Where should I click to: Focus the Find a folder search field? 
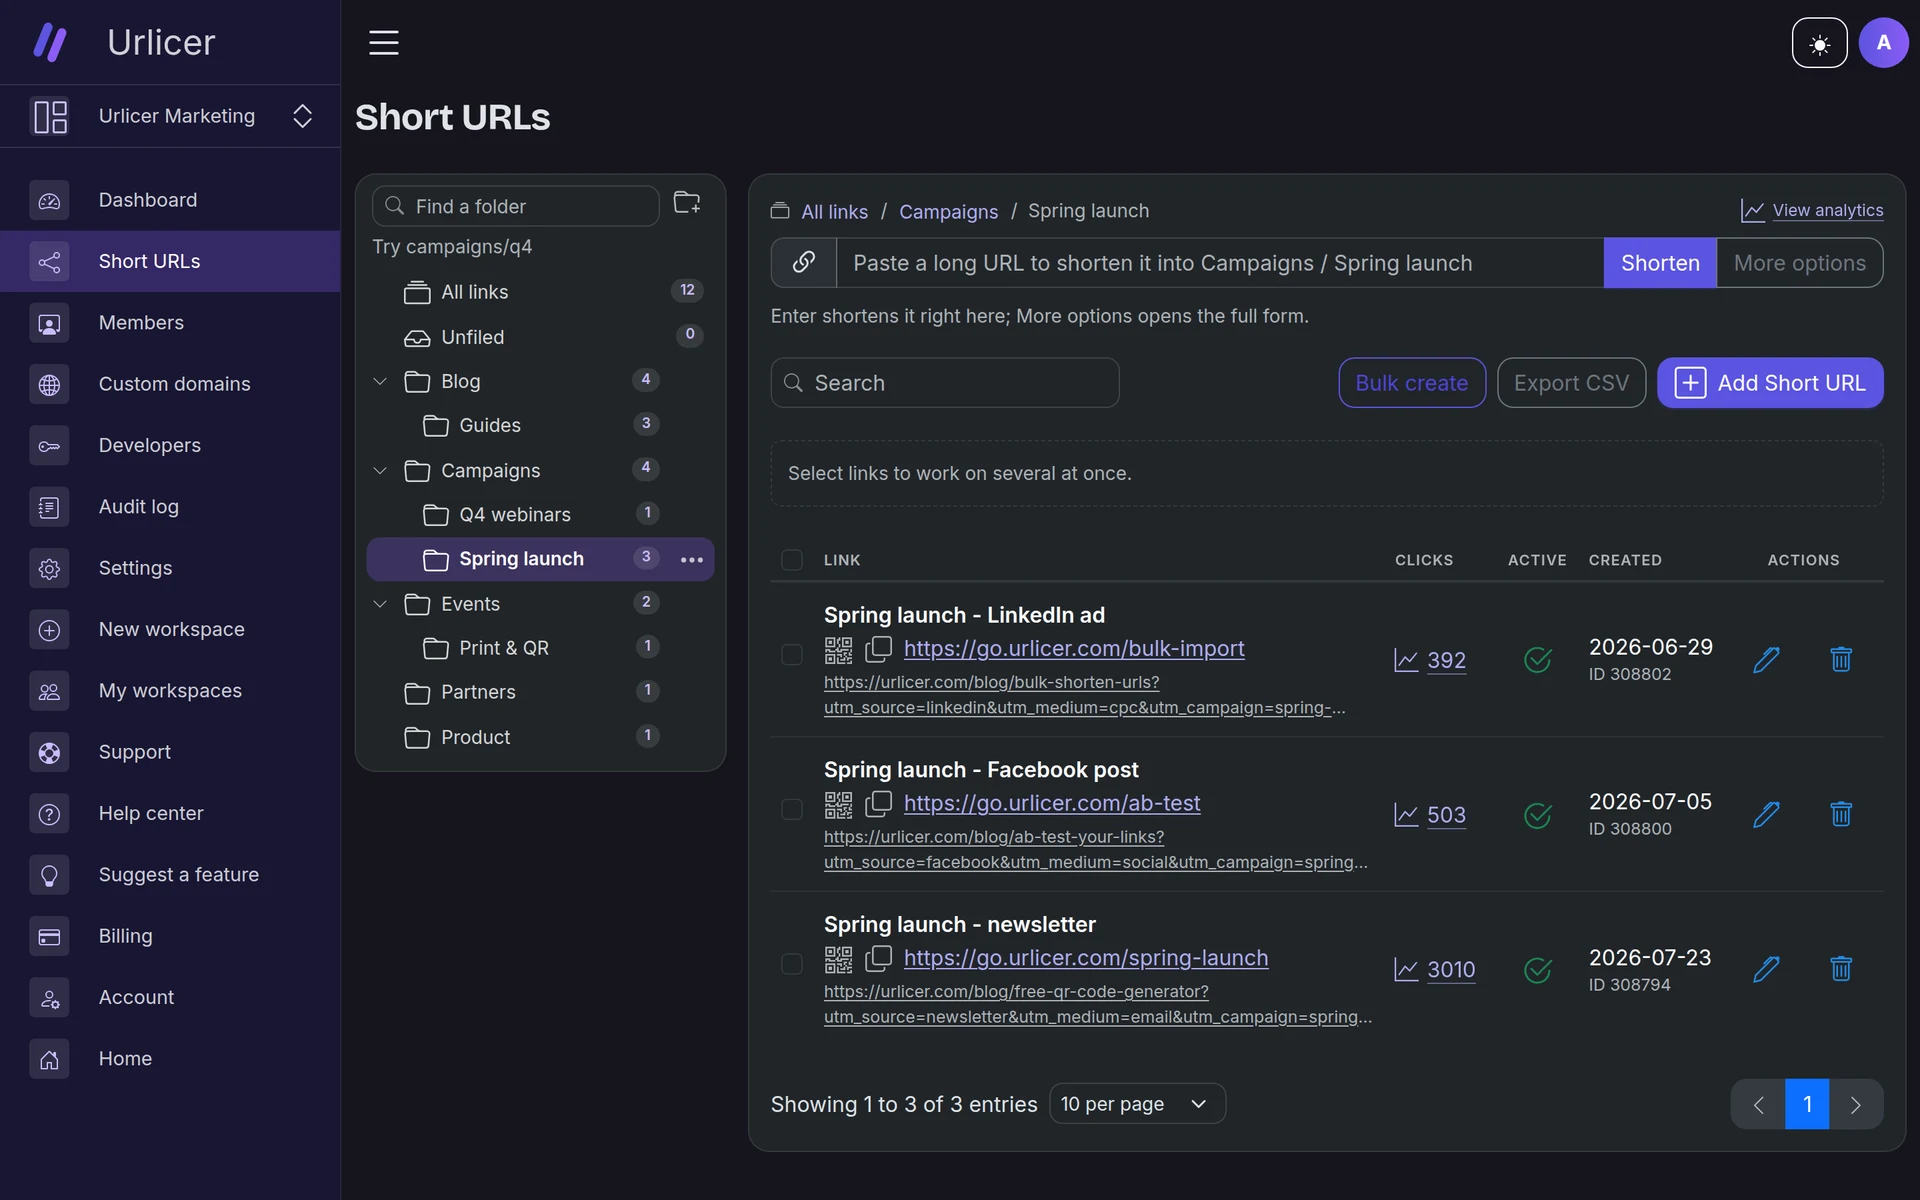click(x=515, y=206)
